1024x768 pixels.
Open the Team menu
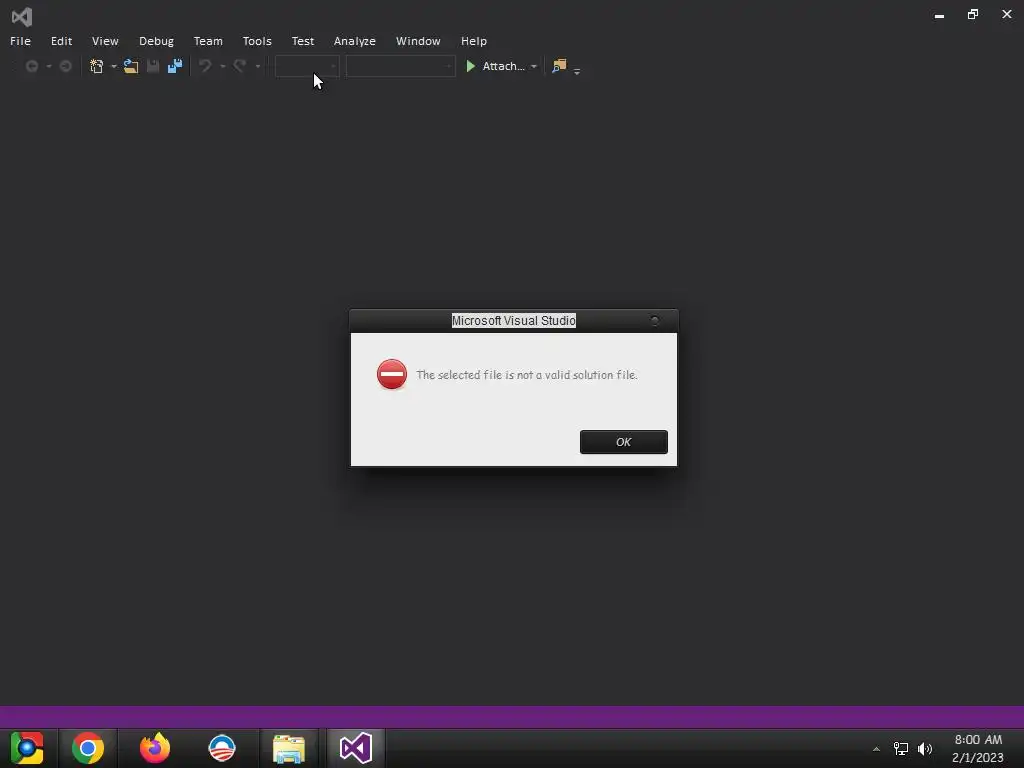click(x=208, y=41)
